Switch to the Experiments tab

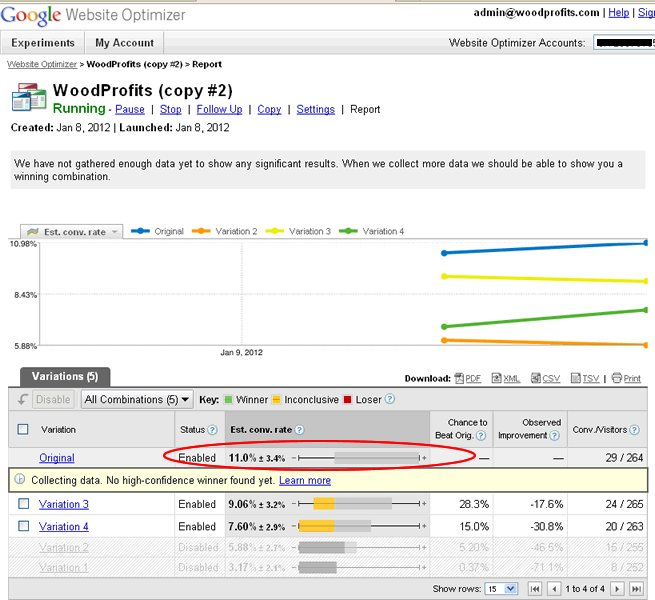[43, 43]
